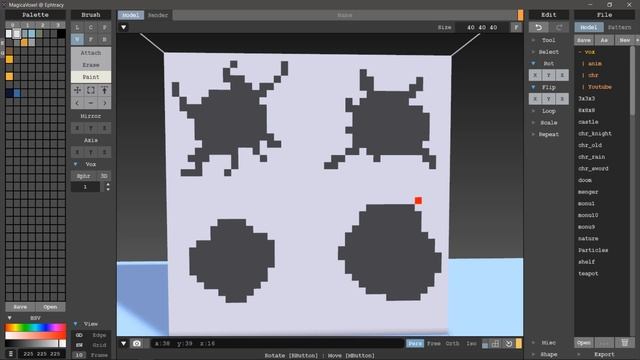Switch to the Render tab
640x360 pixels.
click(158, 15)
